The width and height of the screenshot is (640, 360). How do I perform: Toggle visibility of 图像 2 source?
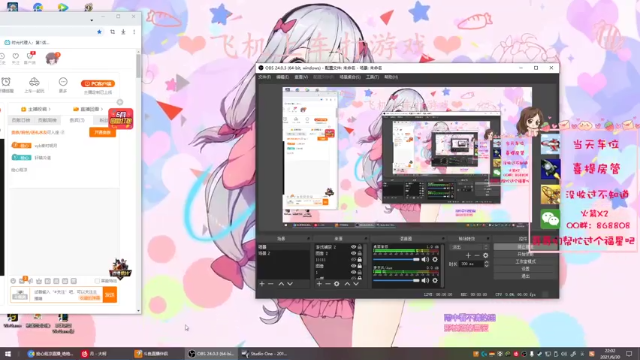(353, 253)
